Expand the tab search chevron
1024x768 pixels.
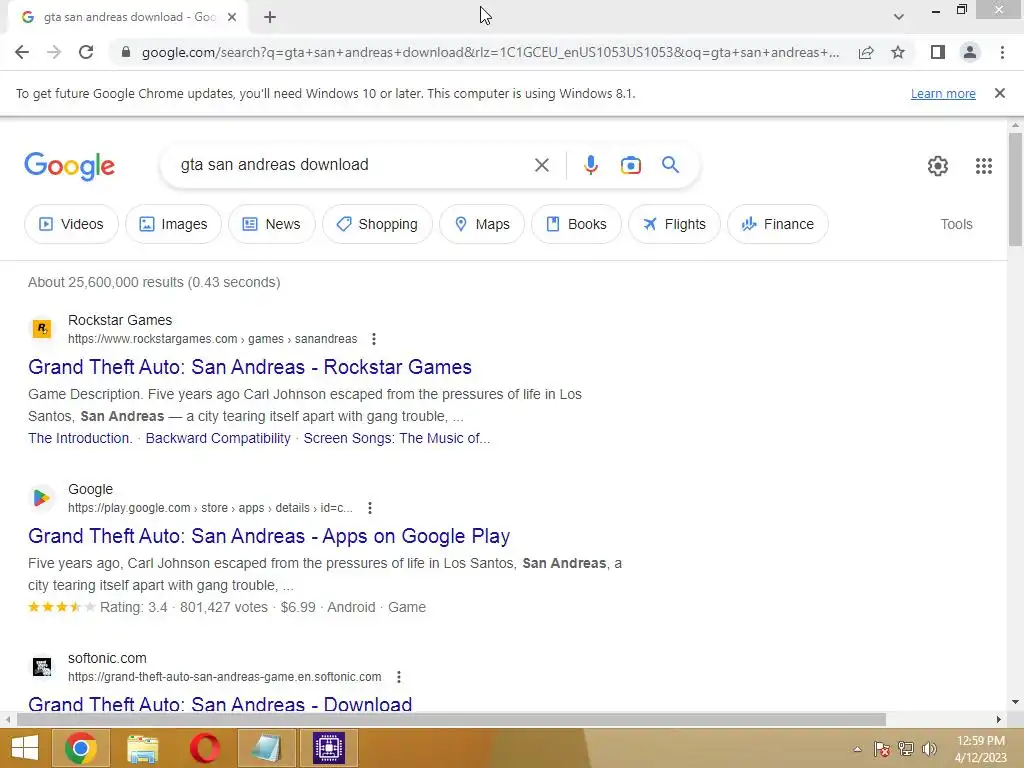click(899, 17)
